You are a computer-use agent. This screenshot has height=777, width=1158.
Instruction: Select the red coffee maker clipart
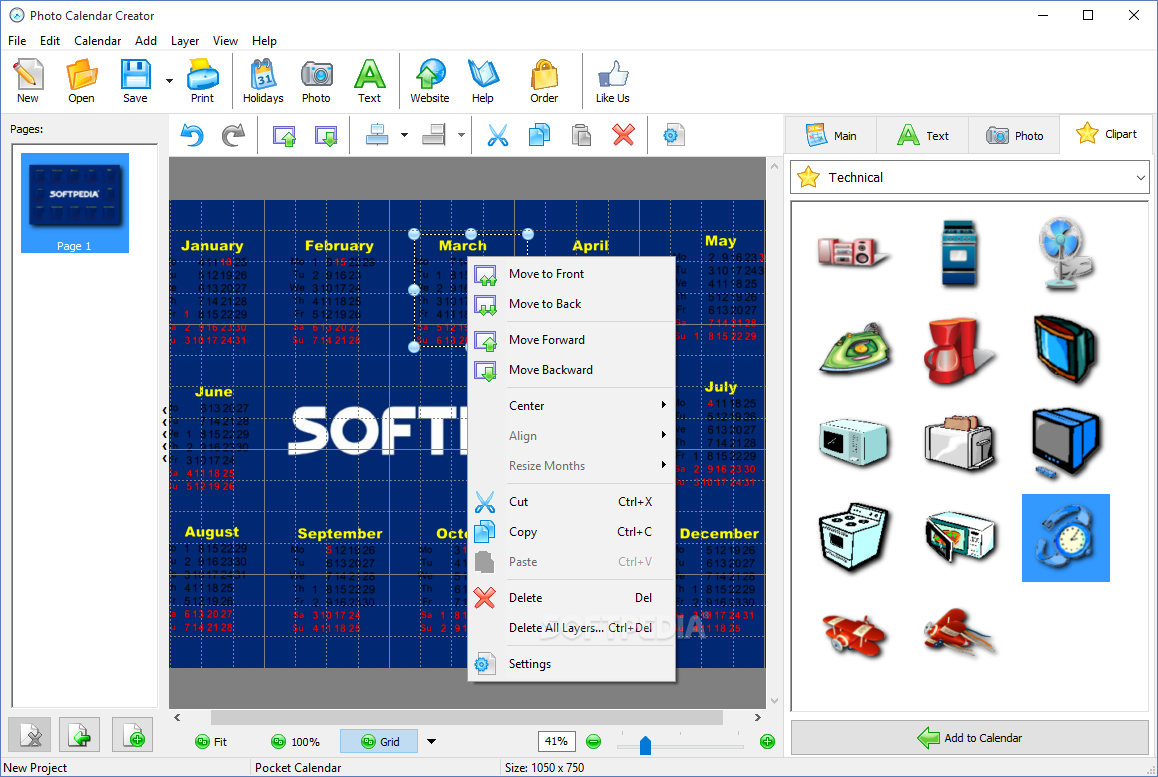(x=958, y=350)
